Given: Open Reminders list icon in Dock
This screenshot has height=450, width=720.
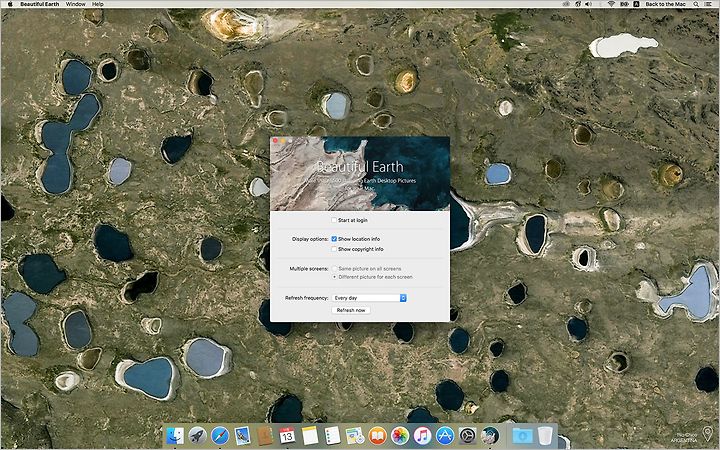Looking at the screenshot, I should [332, 435].
